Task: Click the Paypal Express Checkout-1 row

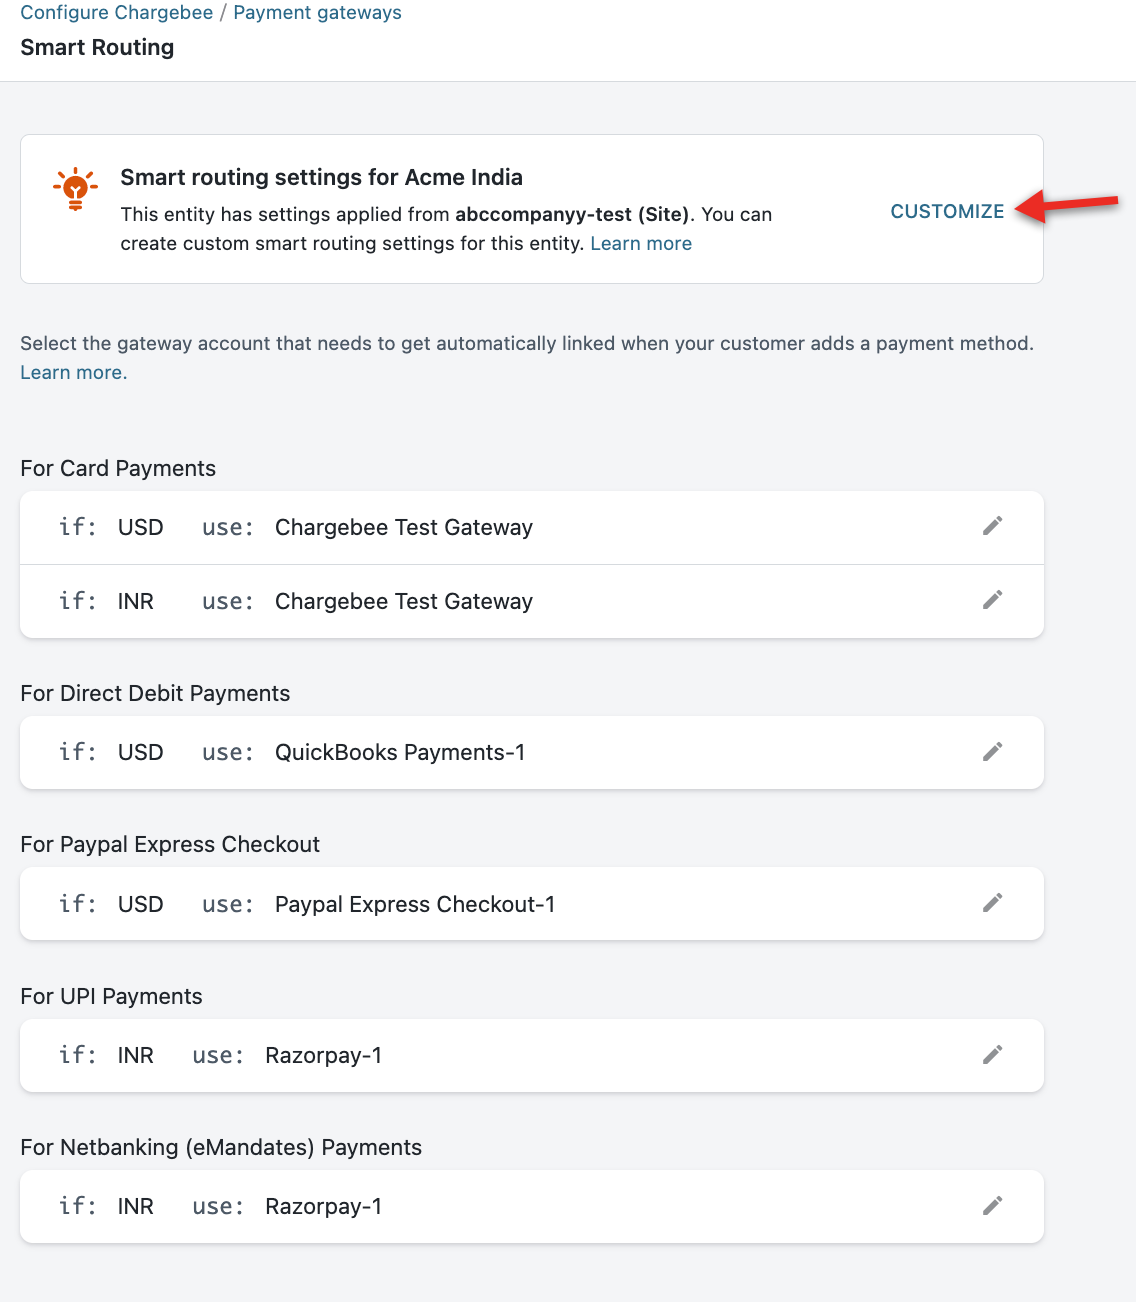Action: [x=415, y=905]
